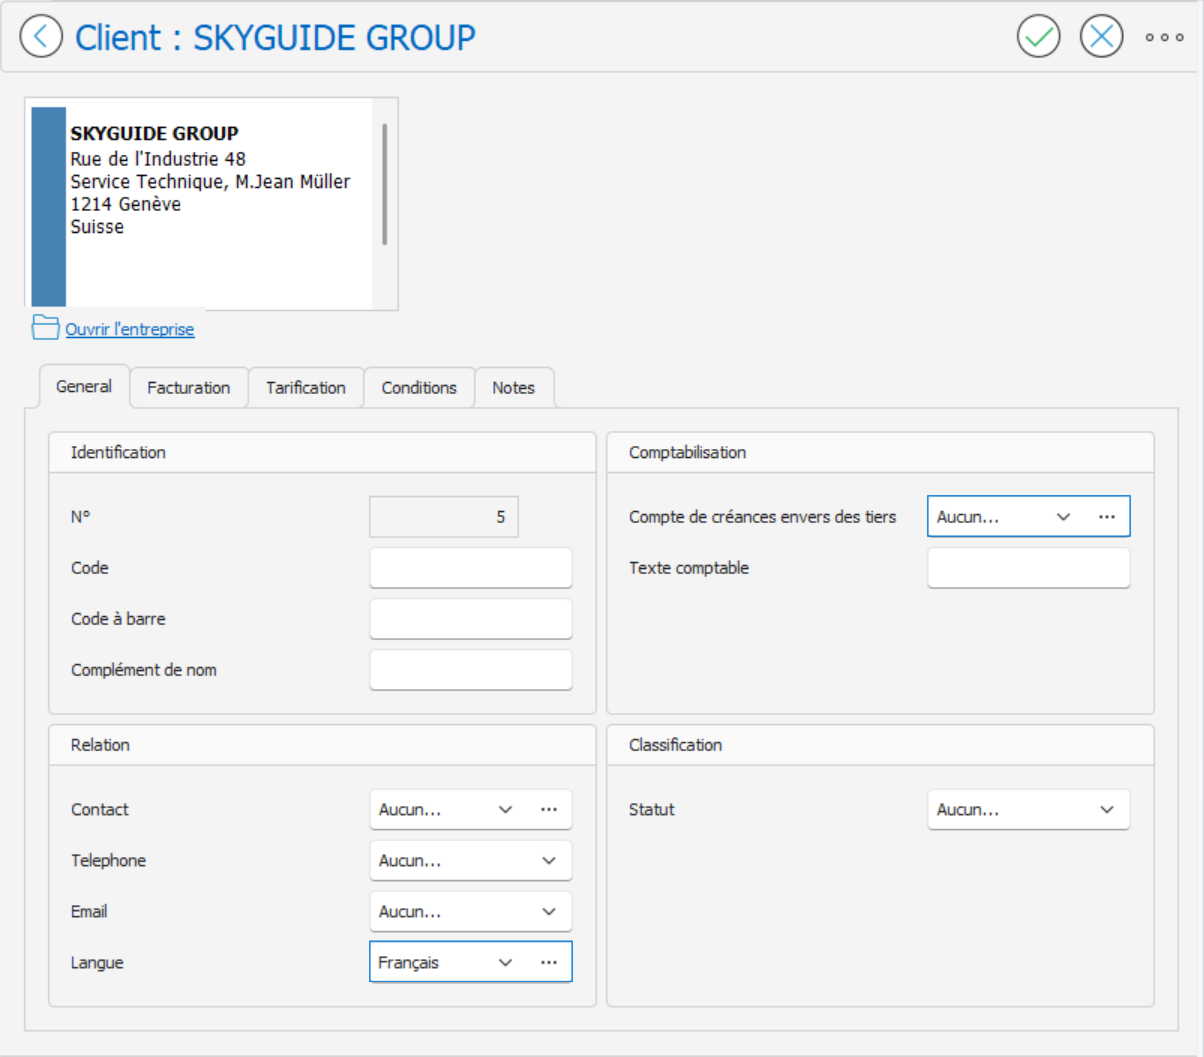Click the Suisse country line
The height and width of the screenshot is (1057, 1204).
(x=97, y=227)
